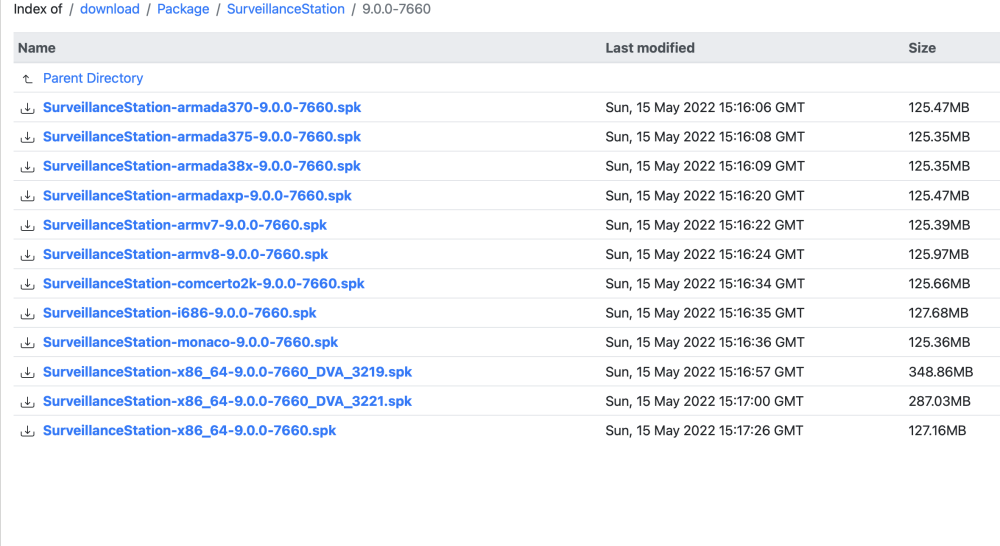Sort listing by the Name column header
Viewport: 1000px width, 546px height.
(37, 48)
